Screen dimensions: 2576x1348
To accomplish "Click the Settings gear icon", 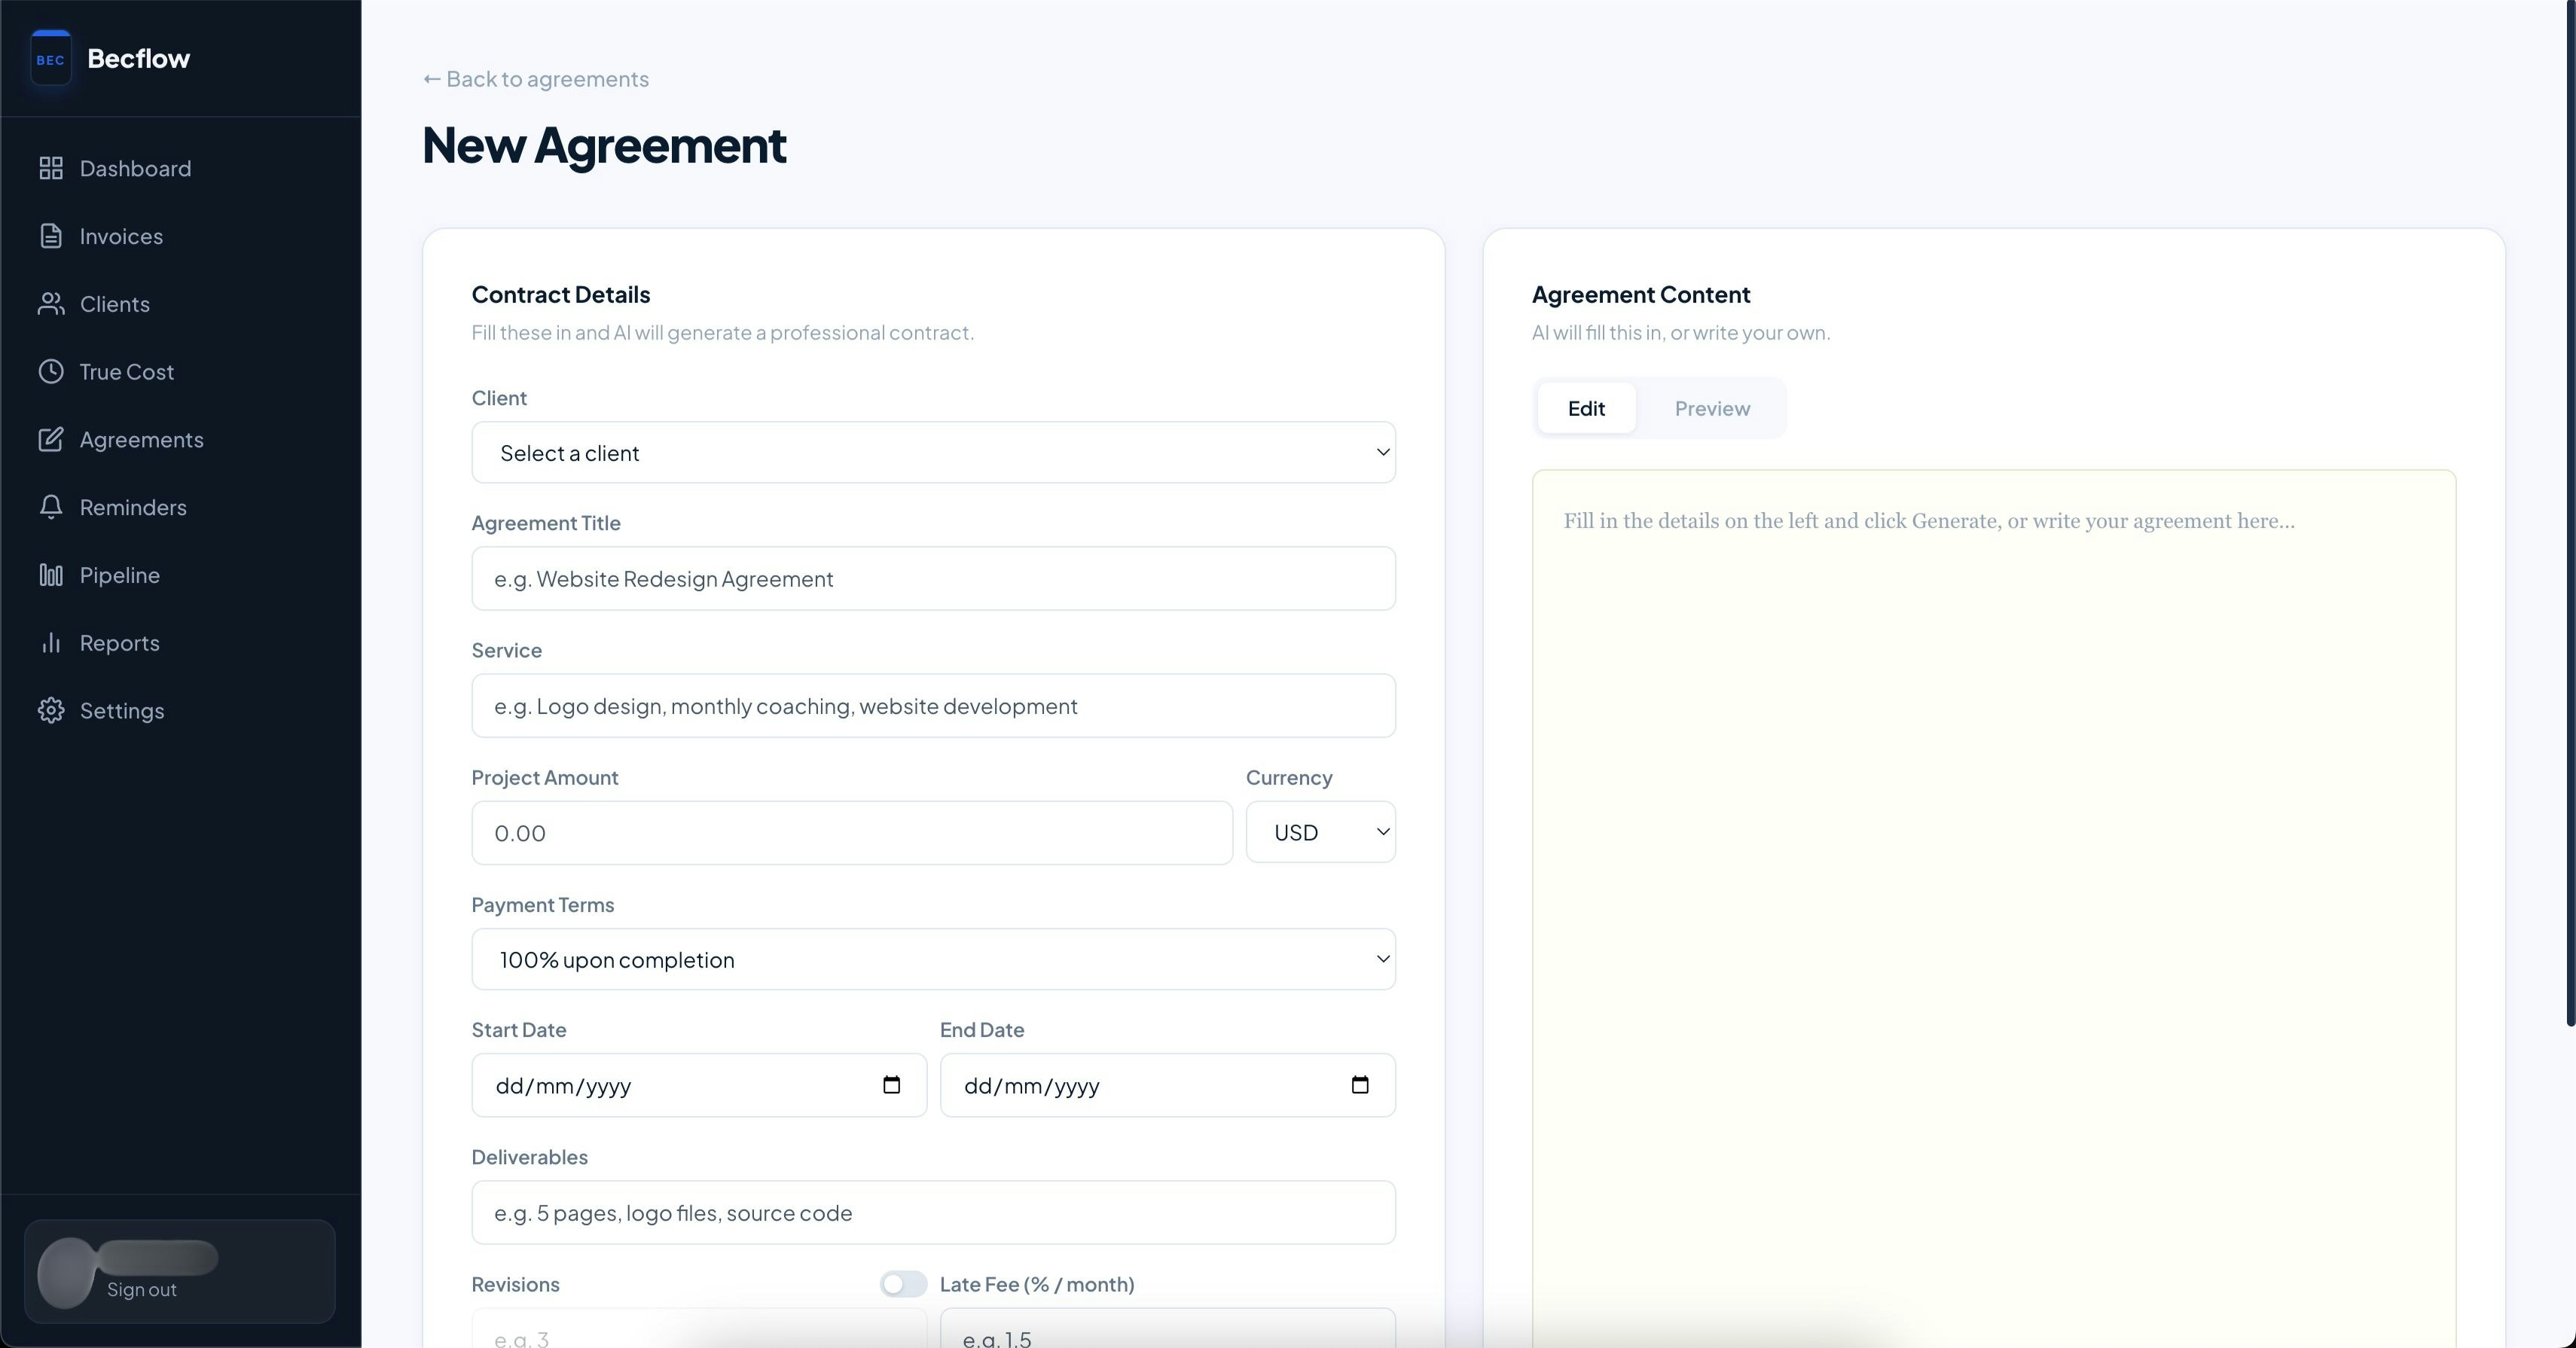I will pos(51,710).
